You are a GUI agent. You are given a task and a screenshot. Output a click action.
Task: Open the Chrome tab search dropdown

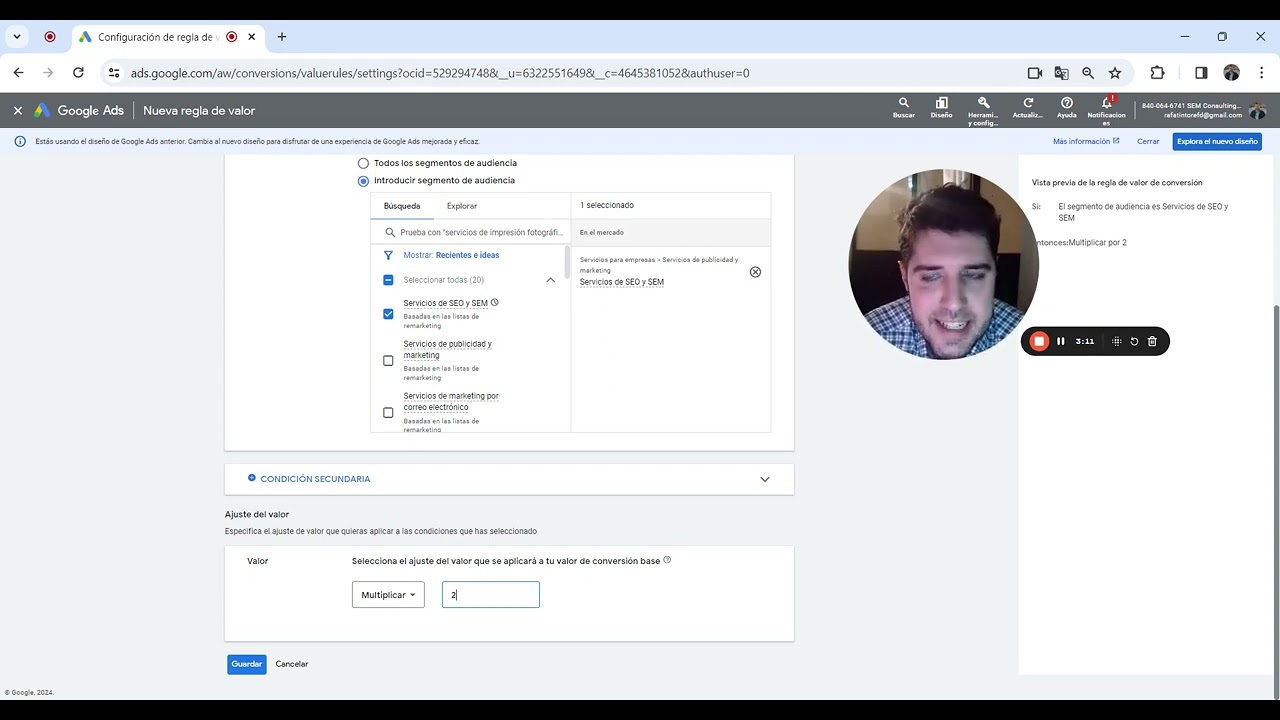pyautogui.click(x=17, y=37)
